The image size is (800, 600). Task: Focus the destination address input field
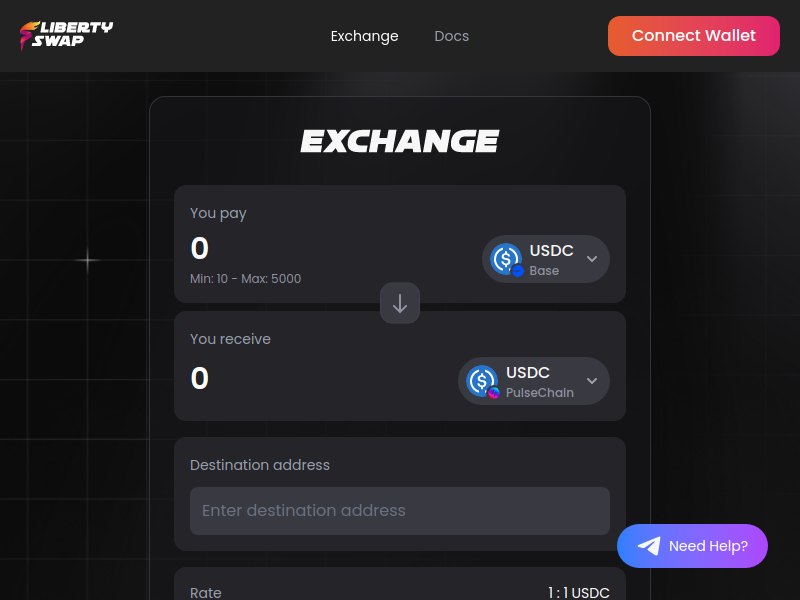click(x=399, y=511)
